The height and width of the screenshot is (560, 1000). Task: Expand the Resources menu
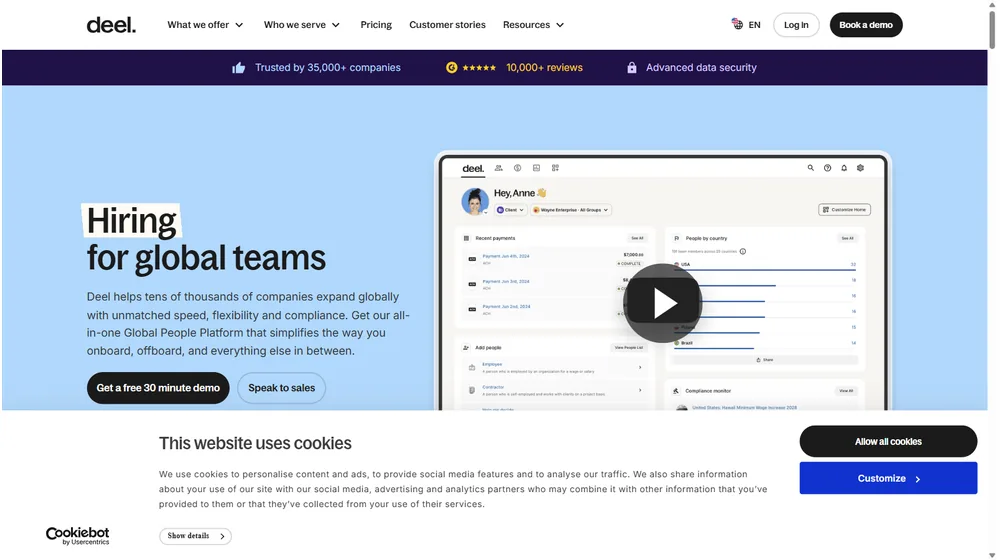click(x=533, y=25)
